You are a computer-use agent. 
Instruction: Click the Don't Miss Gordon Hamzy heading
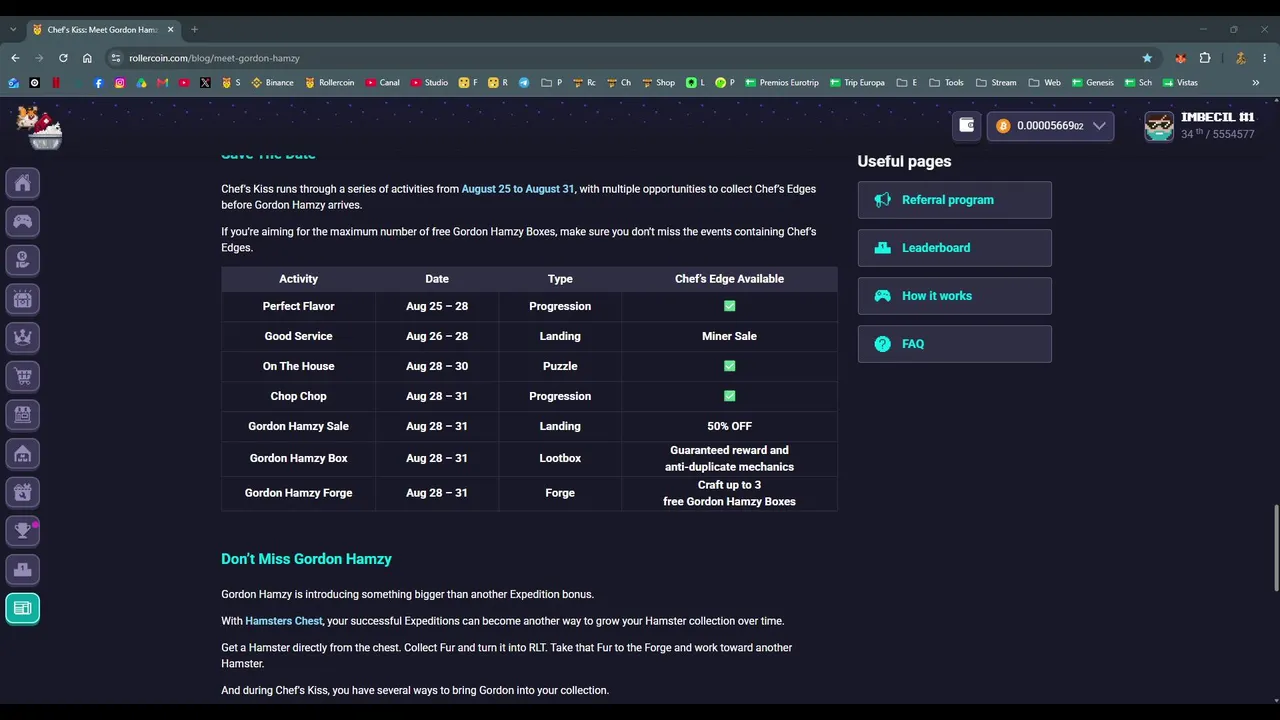coord(306,559)
